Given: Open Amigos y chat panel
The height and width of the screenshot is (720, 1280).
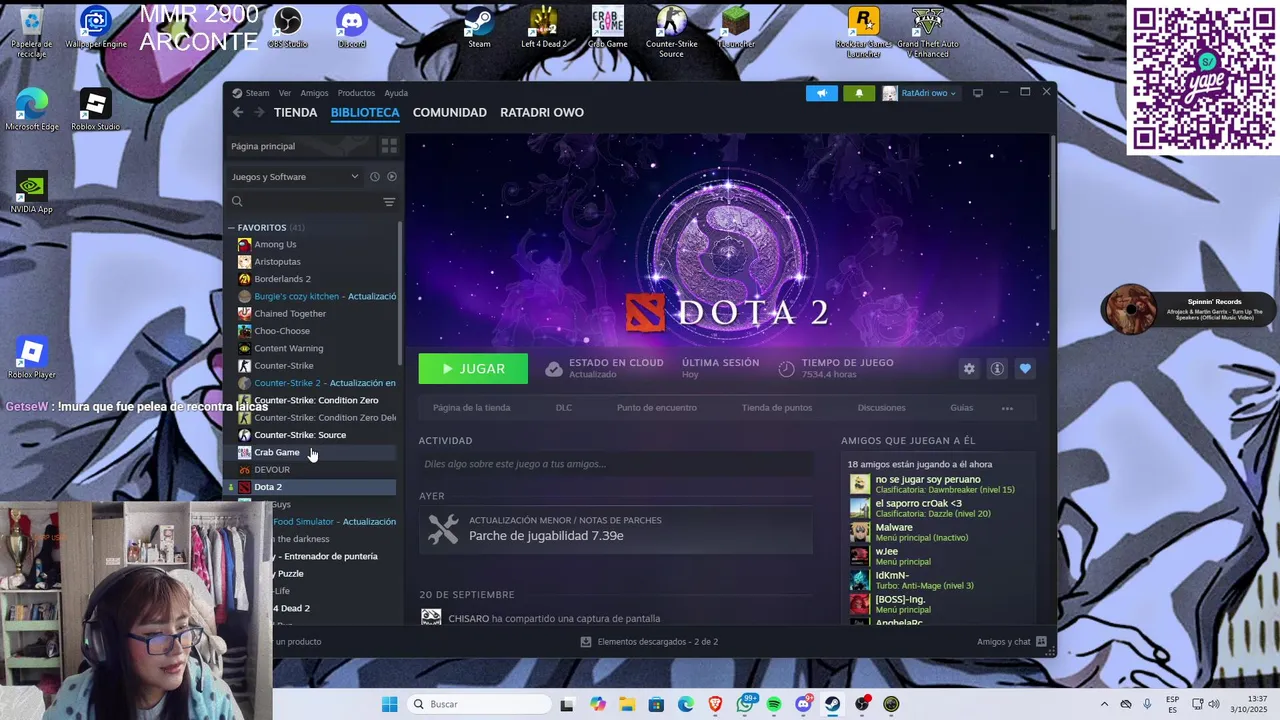Looking at the screenshot, I should (1011, 642).
